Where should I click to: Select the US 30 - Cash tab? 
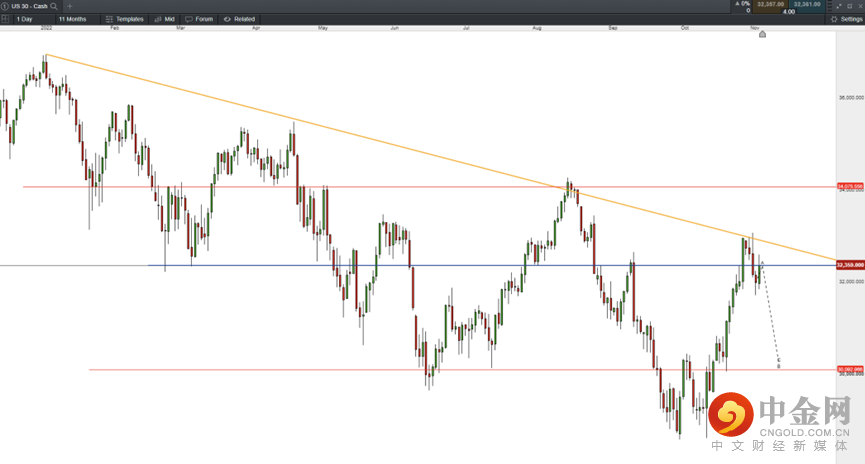click(29, 6)
